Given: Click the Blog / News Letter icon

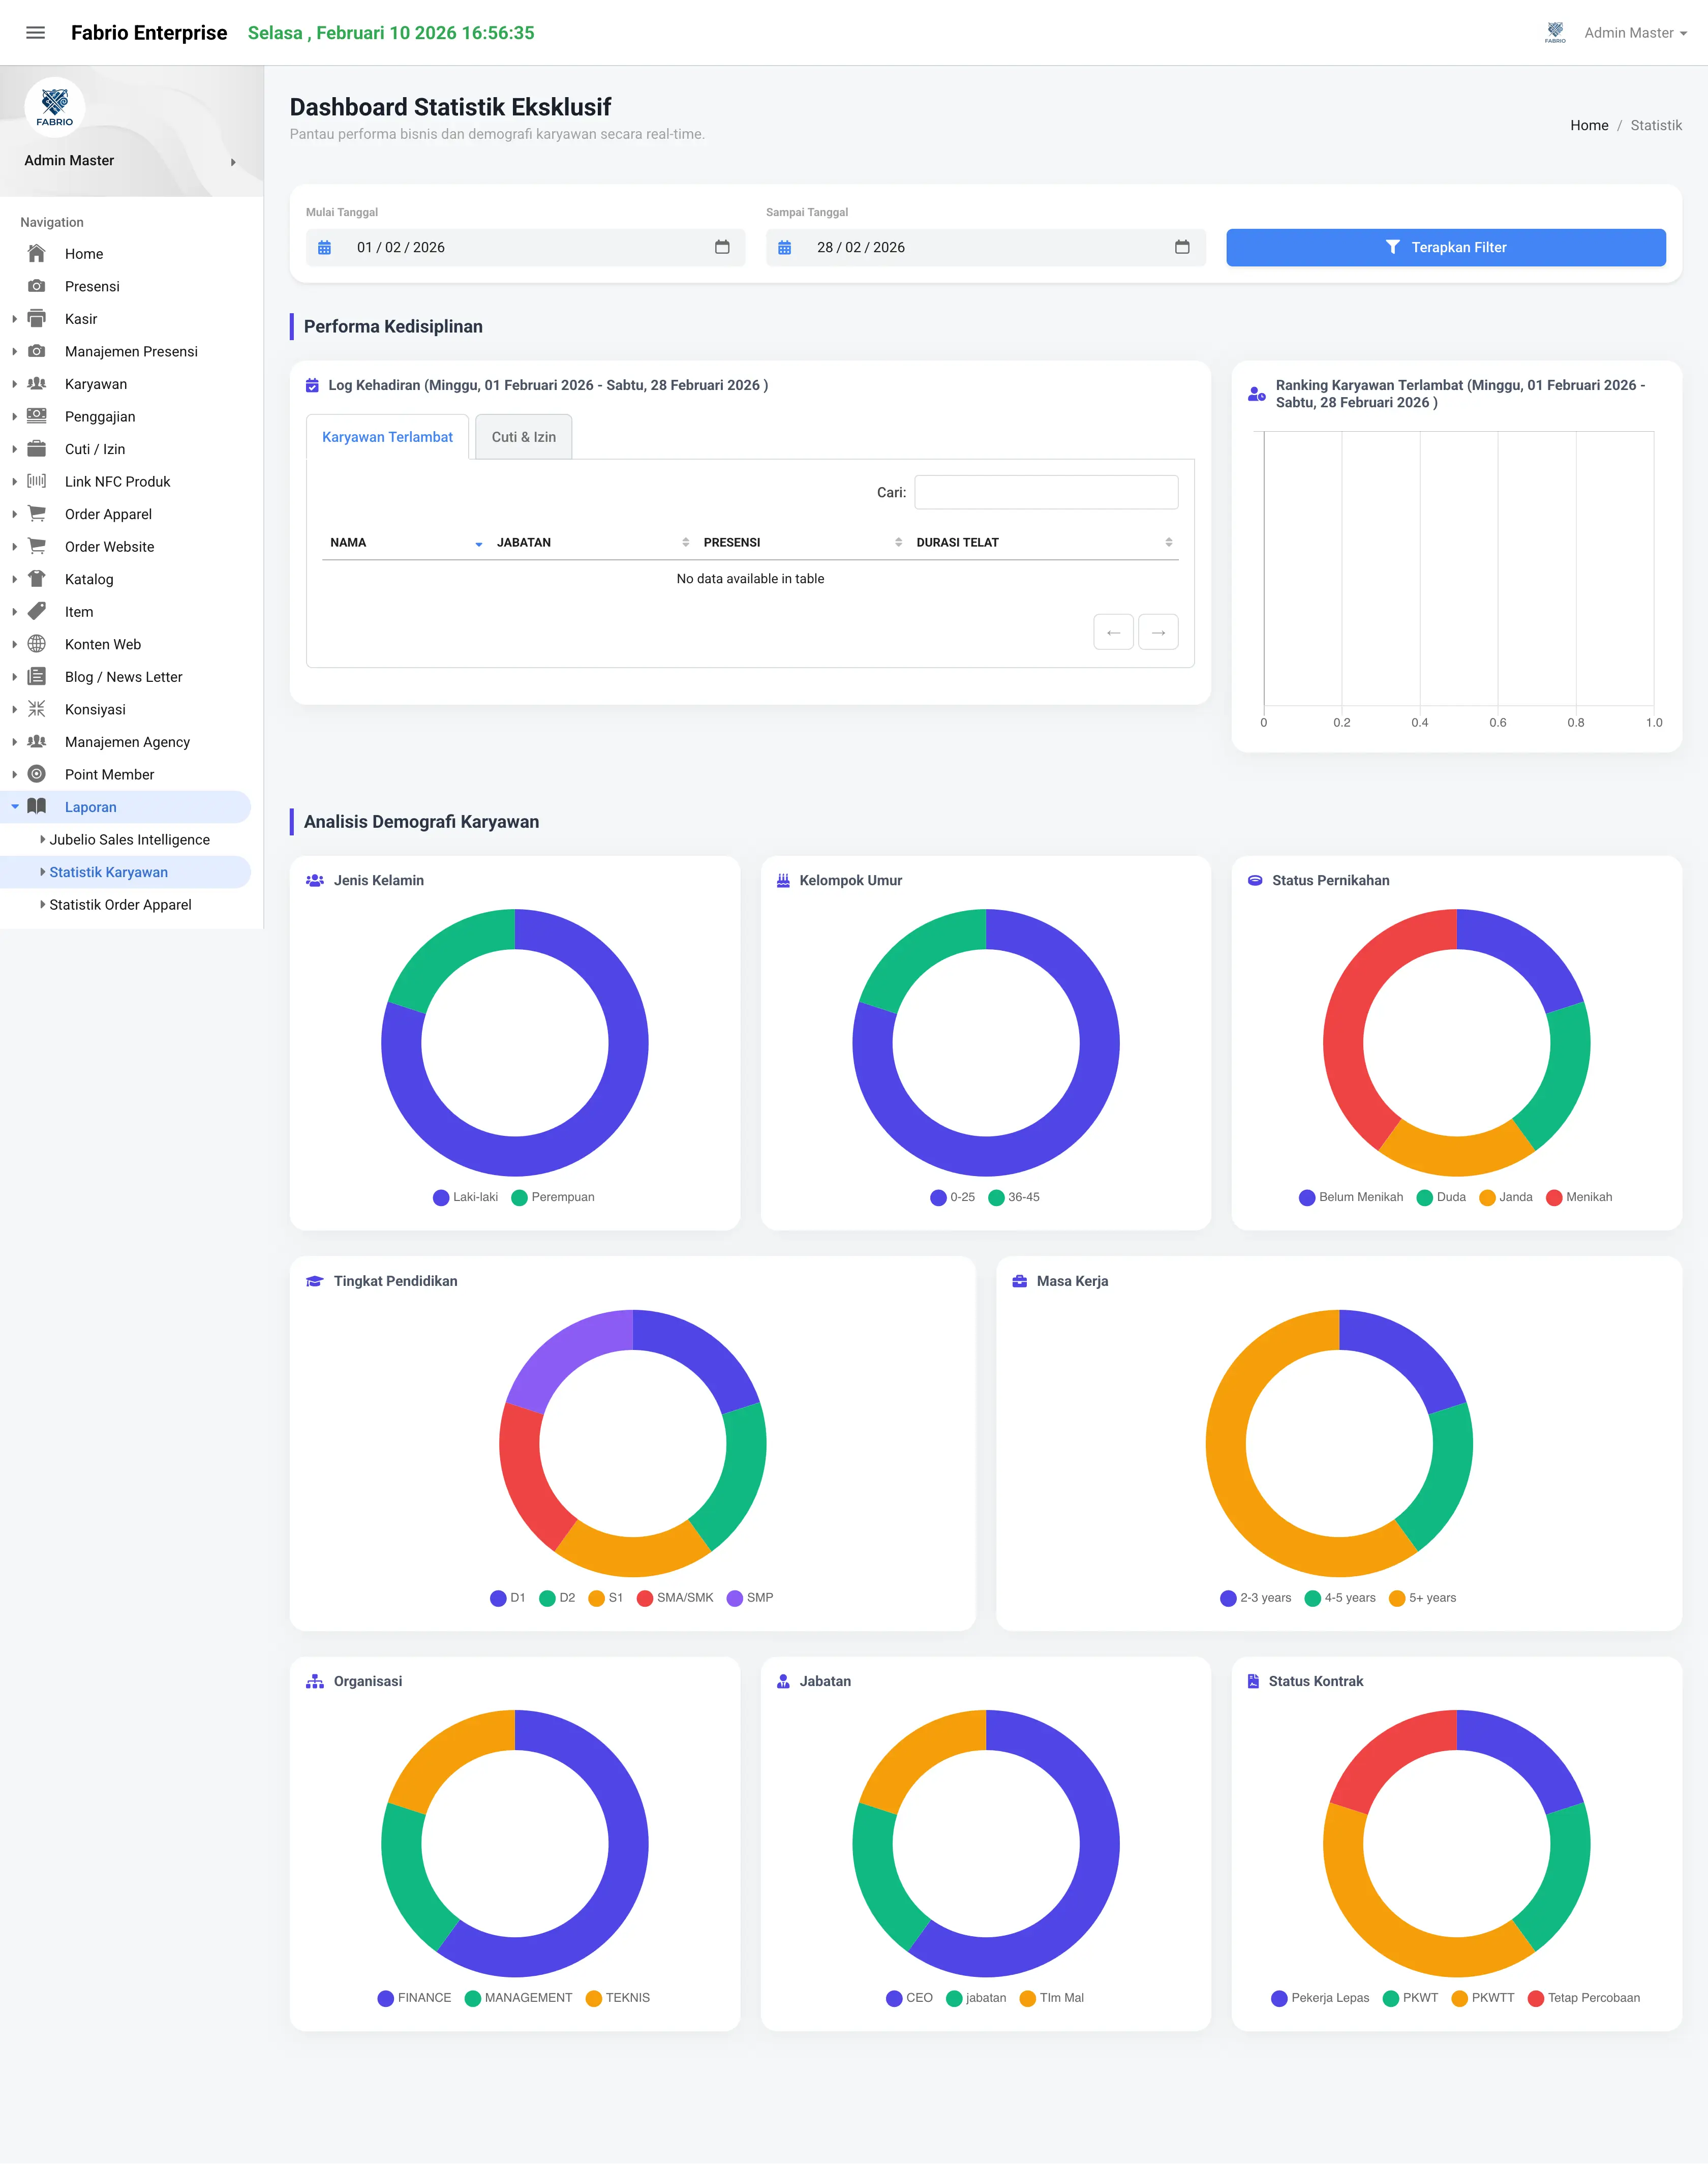Looking at the screenshot, I should [37, 676].
